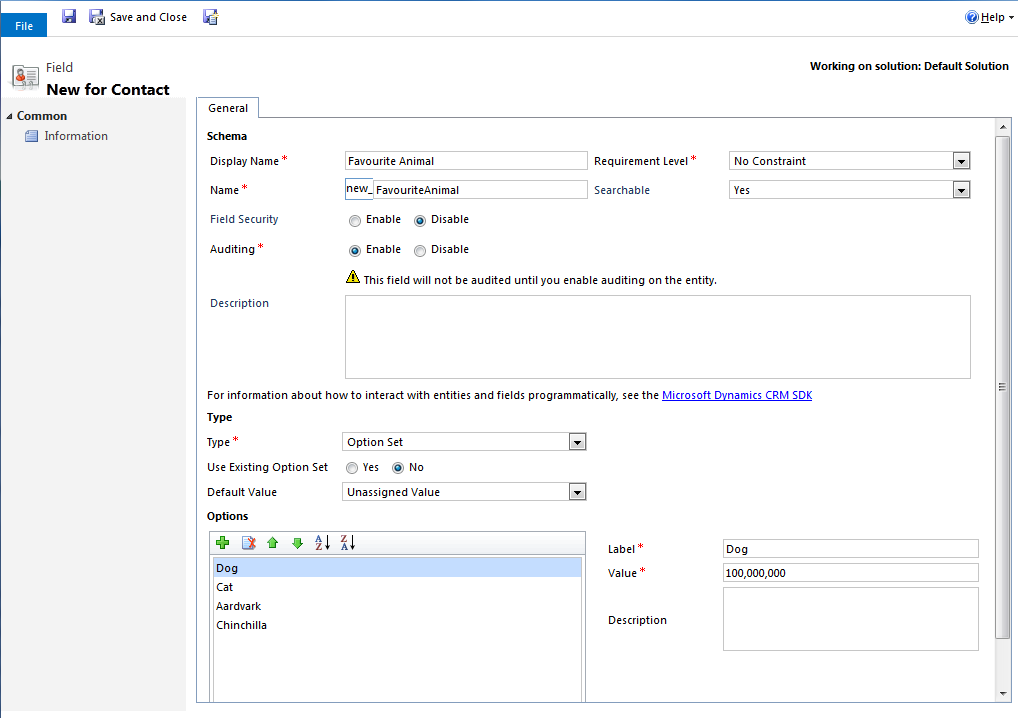1018x718 pixels.
Task: Select Yes for Use Existing Option Set
Action: click(x=352, y=468)
